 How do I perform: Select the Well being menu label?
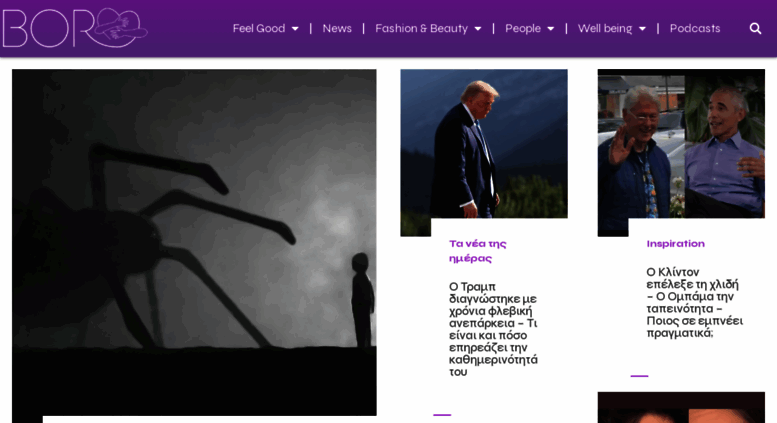[x=605, y=29]
